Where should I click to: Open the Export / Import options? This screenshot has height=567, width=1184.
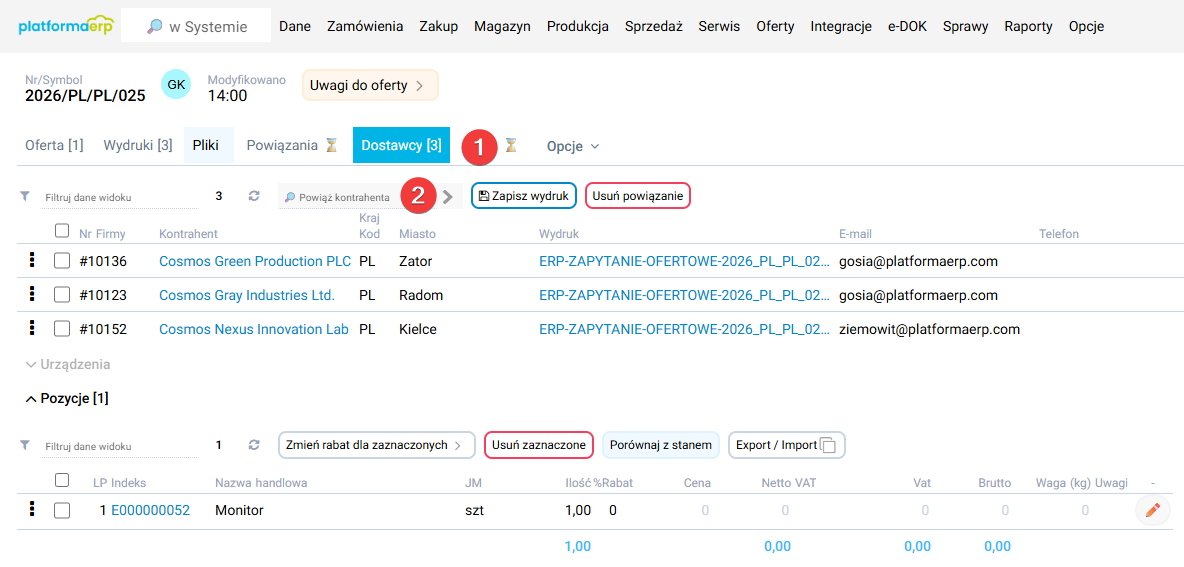tap(786, 445)
